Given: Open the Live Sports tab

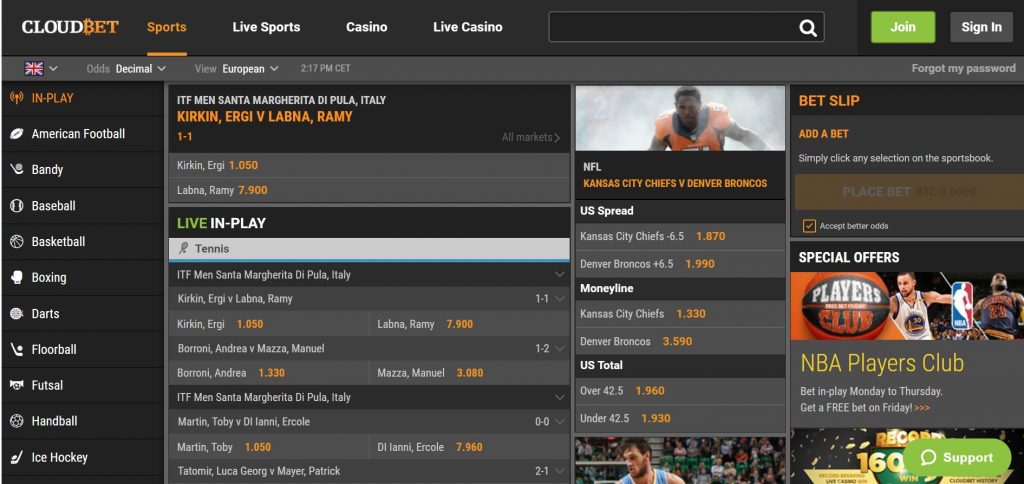Looking at the screenshot, I should 266,27.
